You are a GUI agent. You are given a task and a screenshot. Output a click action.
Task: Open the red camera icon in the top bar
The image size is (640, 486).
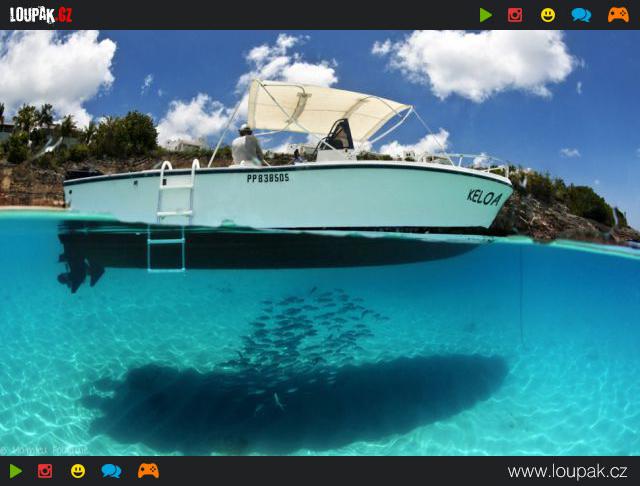pyautogui.click(x=515, y=15)
